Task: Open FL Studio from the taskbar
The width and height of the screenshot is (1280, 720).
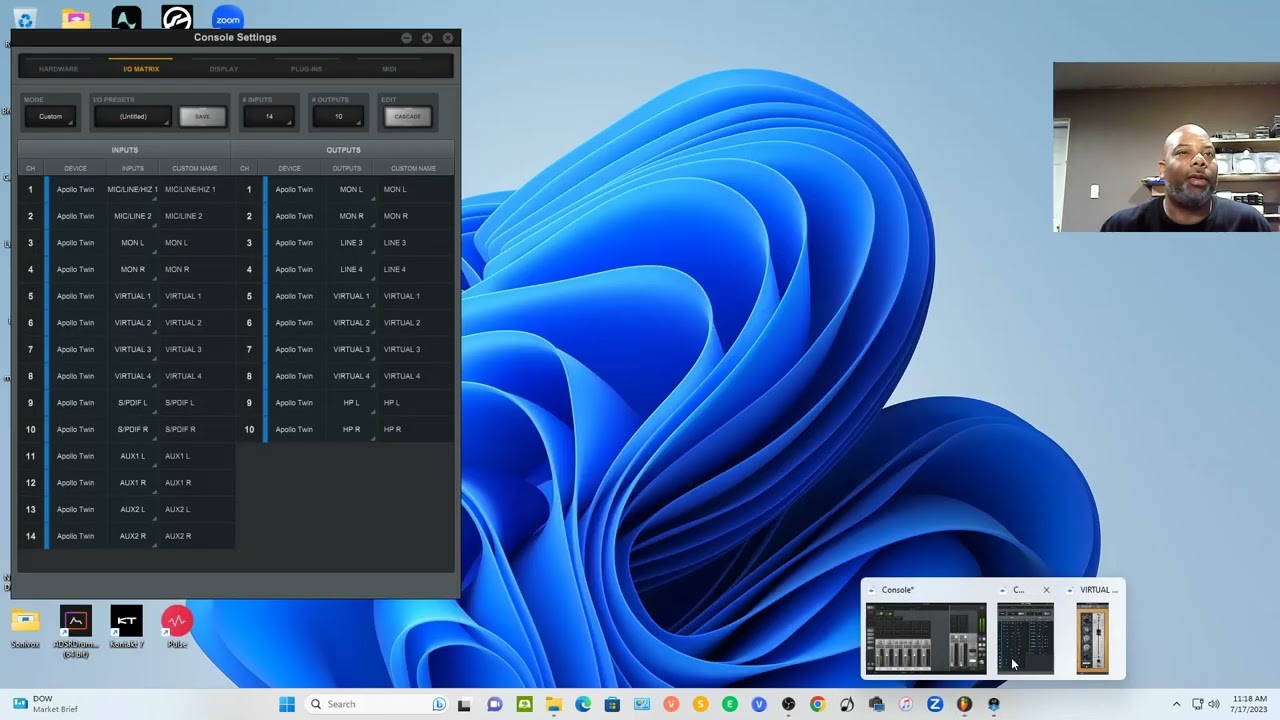Action: coord(964,704)
